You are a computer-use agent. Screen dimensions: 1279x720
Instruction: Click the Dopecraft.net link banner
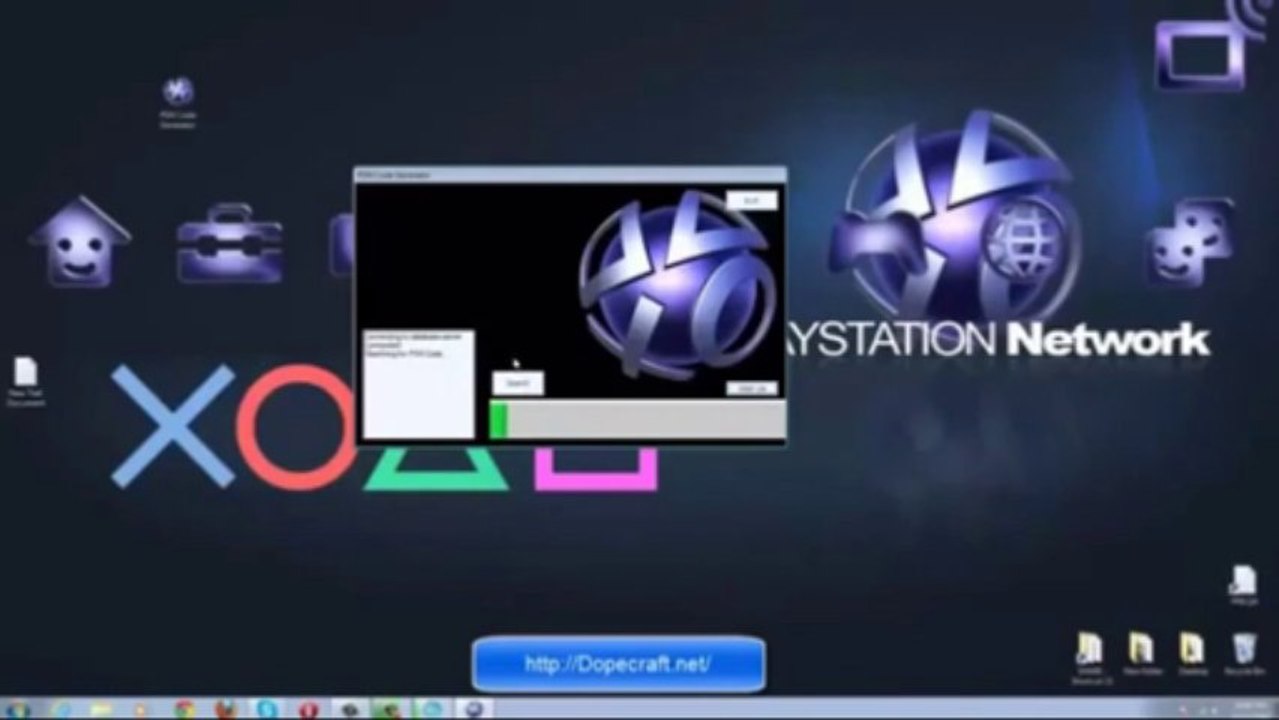click(618, 664)
